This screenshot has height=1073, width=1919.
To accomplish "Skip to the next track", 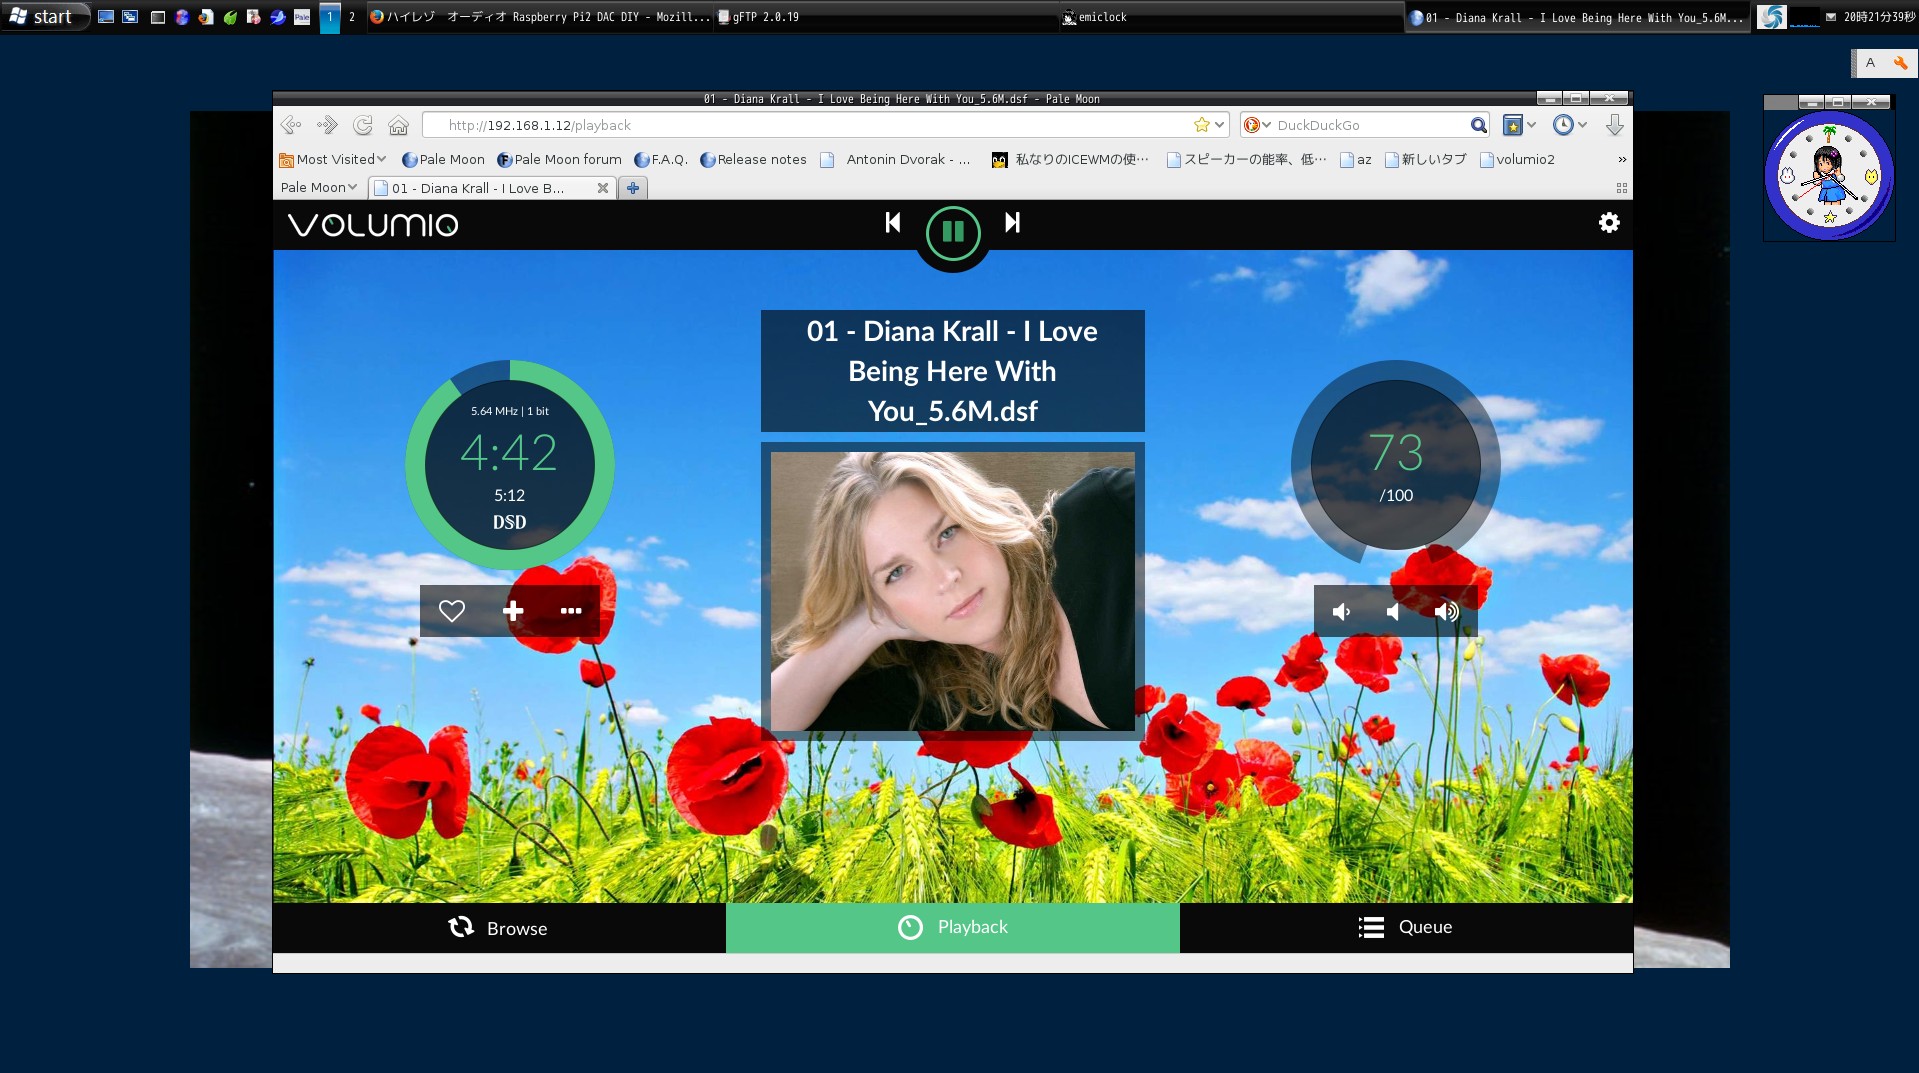I will pos(1012,223).
